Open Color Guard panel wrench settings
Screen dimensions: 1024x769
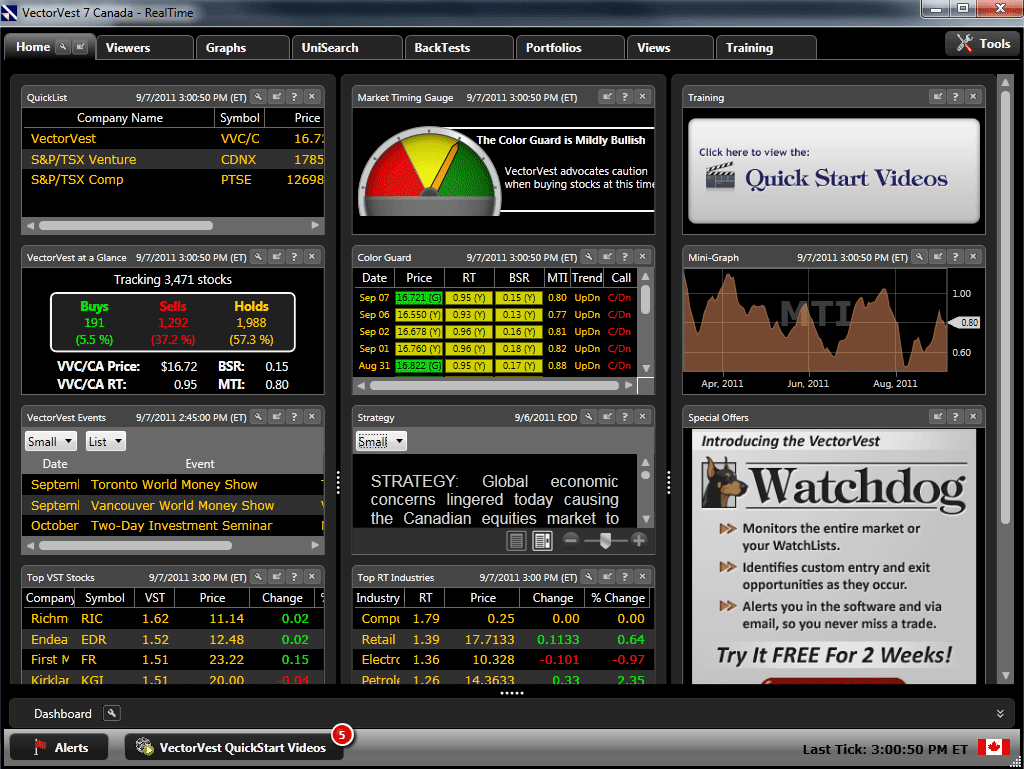589,257
